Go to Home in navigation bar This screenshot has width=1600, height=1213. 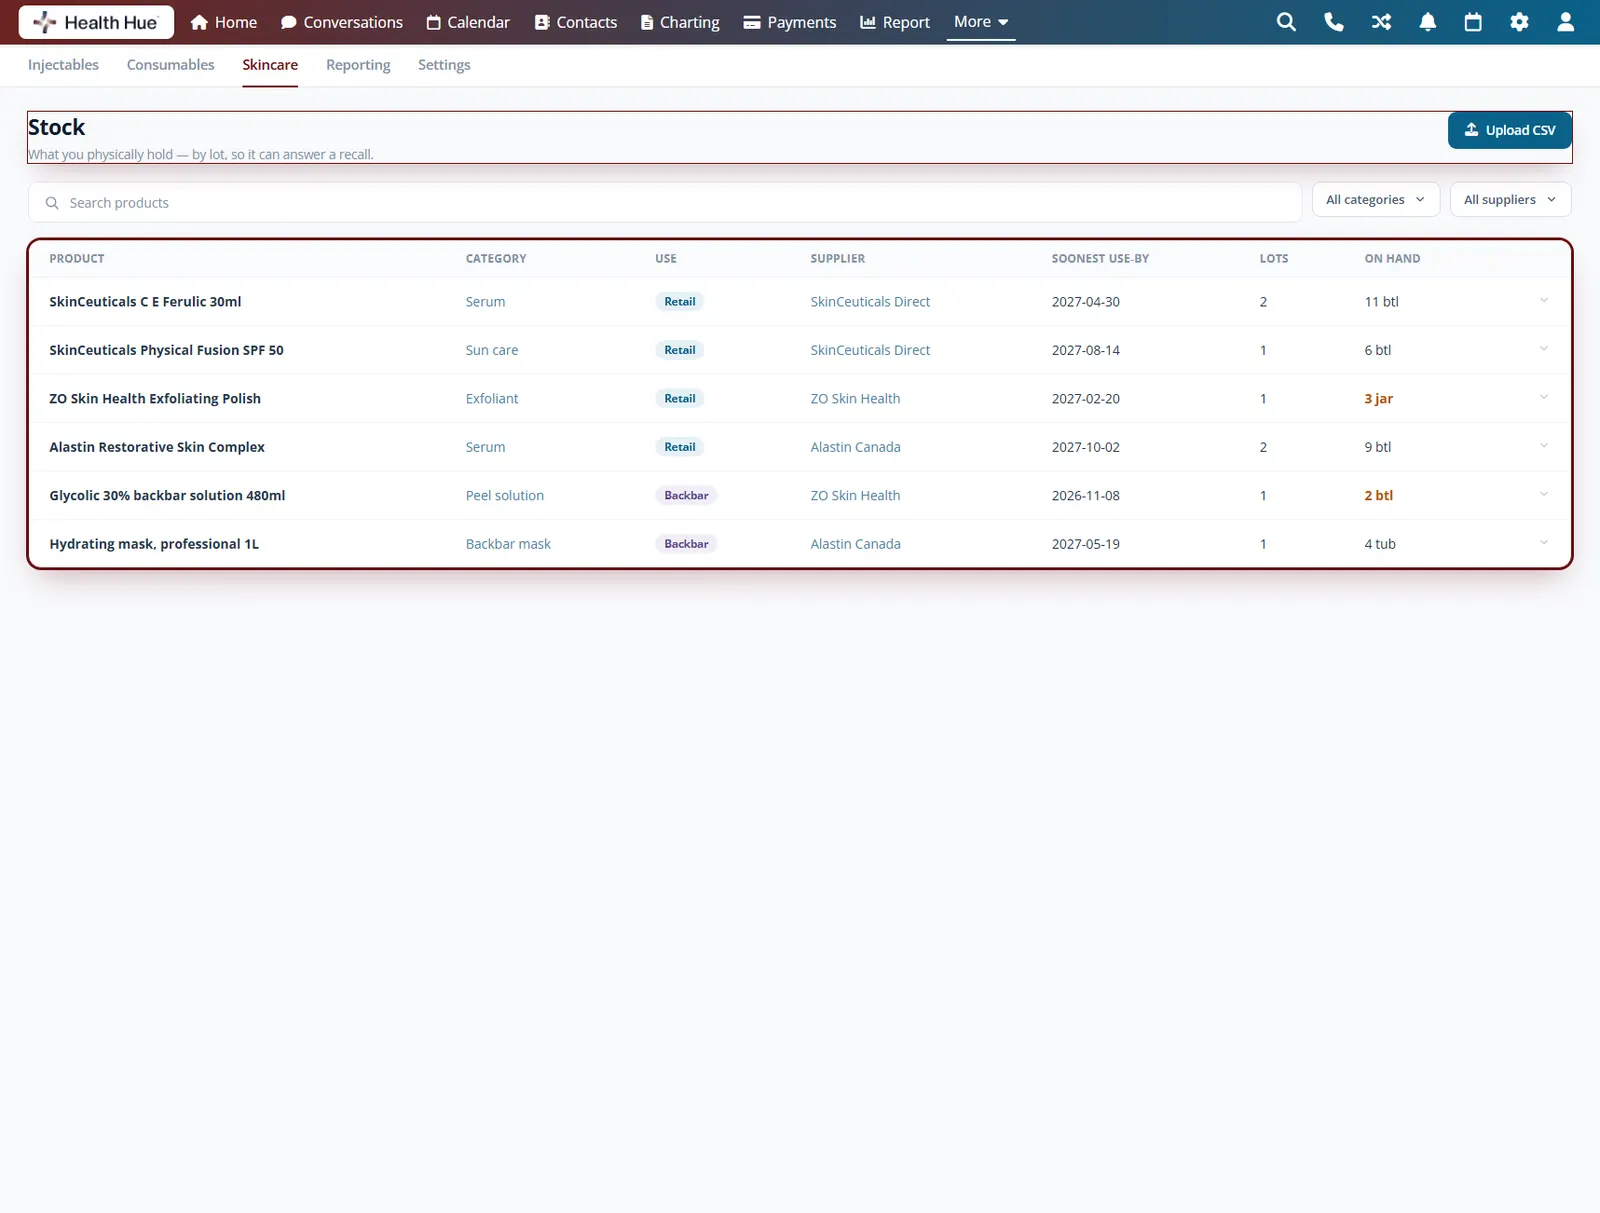(x=224, y=22)
